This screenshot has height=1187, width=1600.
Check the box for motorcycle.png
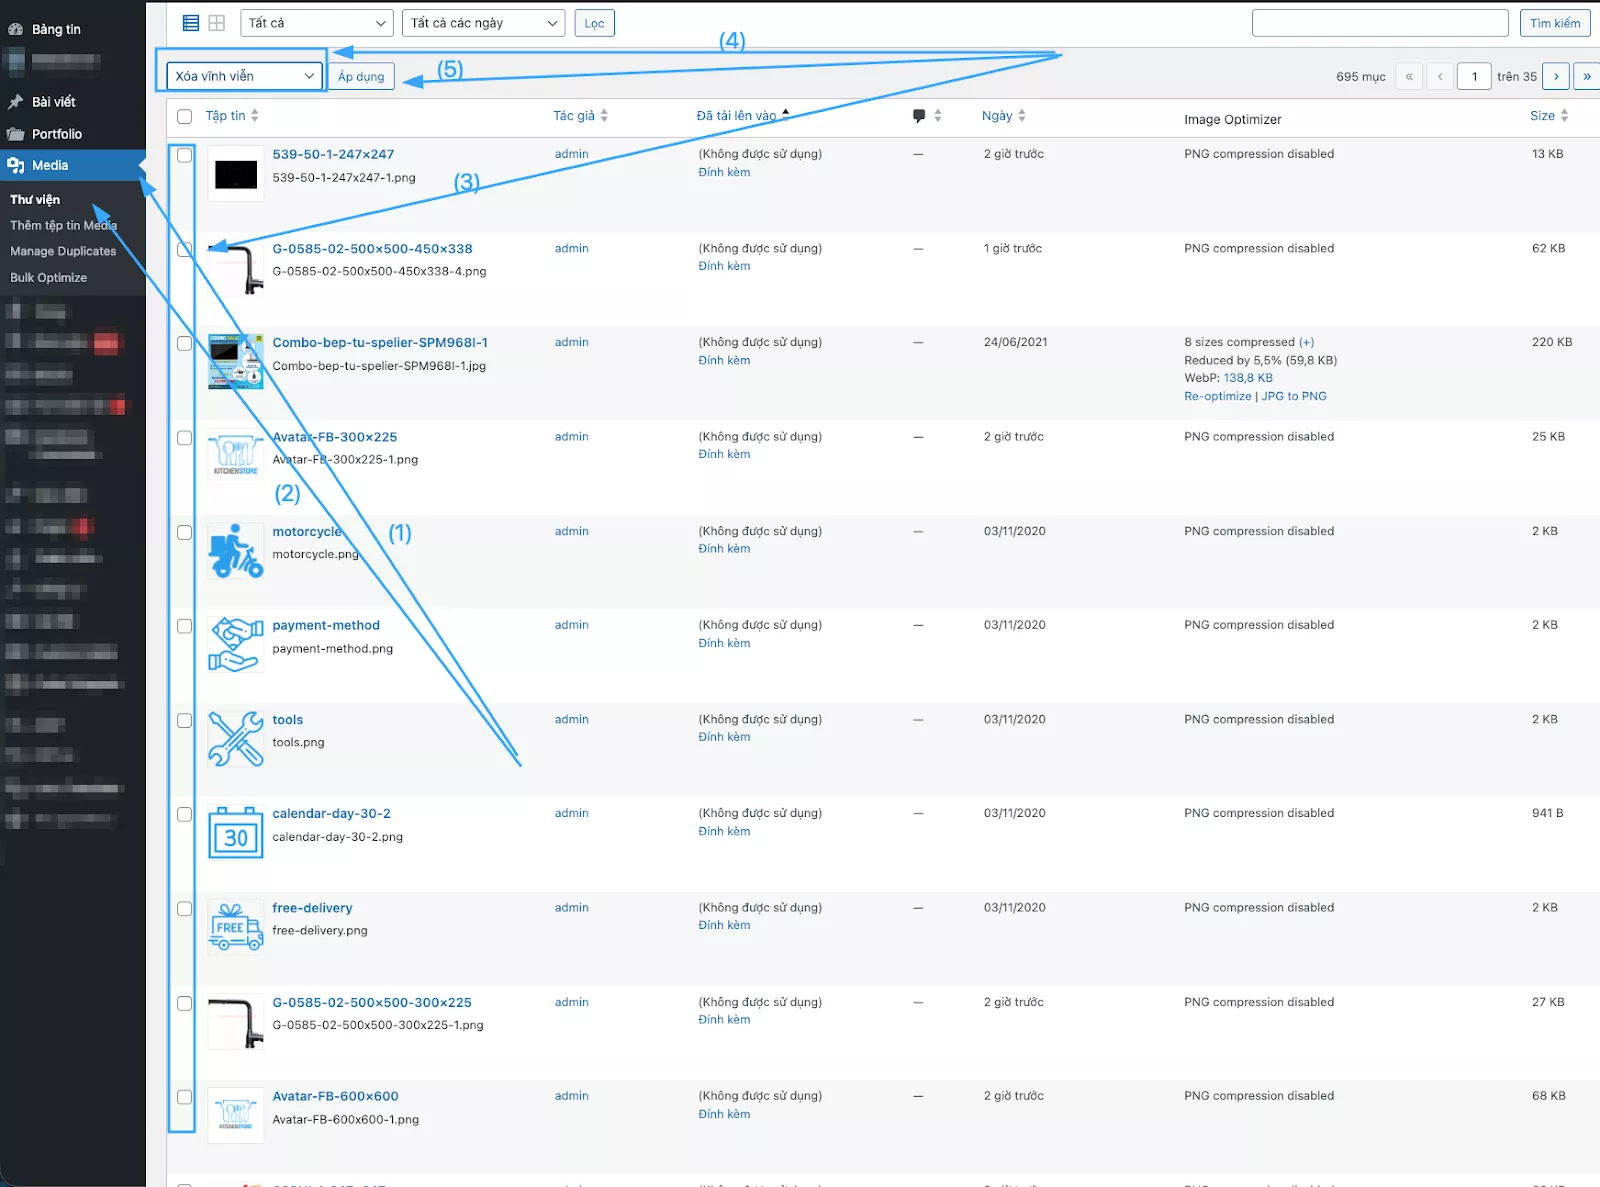point(184,532)
